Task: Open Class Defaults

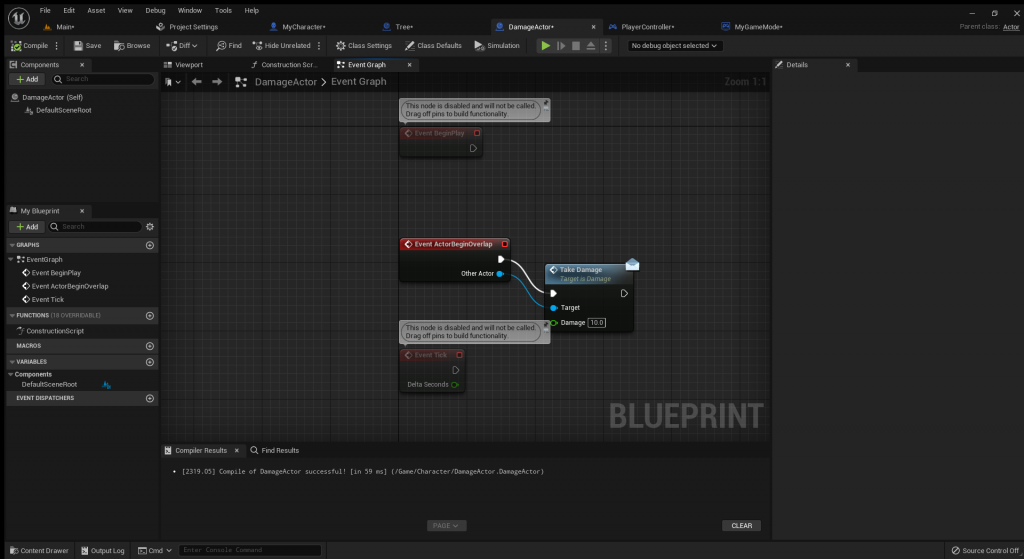Action: [x=433, y=46]
